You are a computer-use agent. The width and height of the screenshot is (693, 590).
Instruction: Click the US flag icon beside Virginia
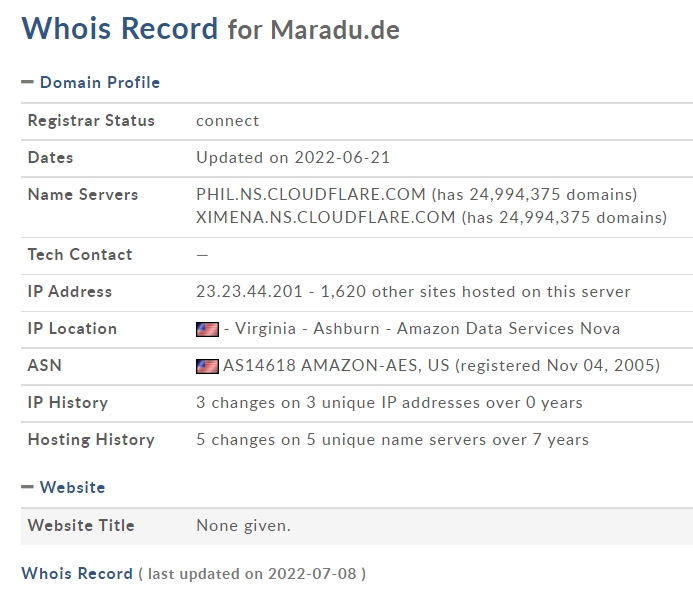click(x=207, y=329)
